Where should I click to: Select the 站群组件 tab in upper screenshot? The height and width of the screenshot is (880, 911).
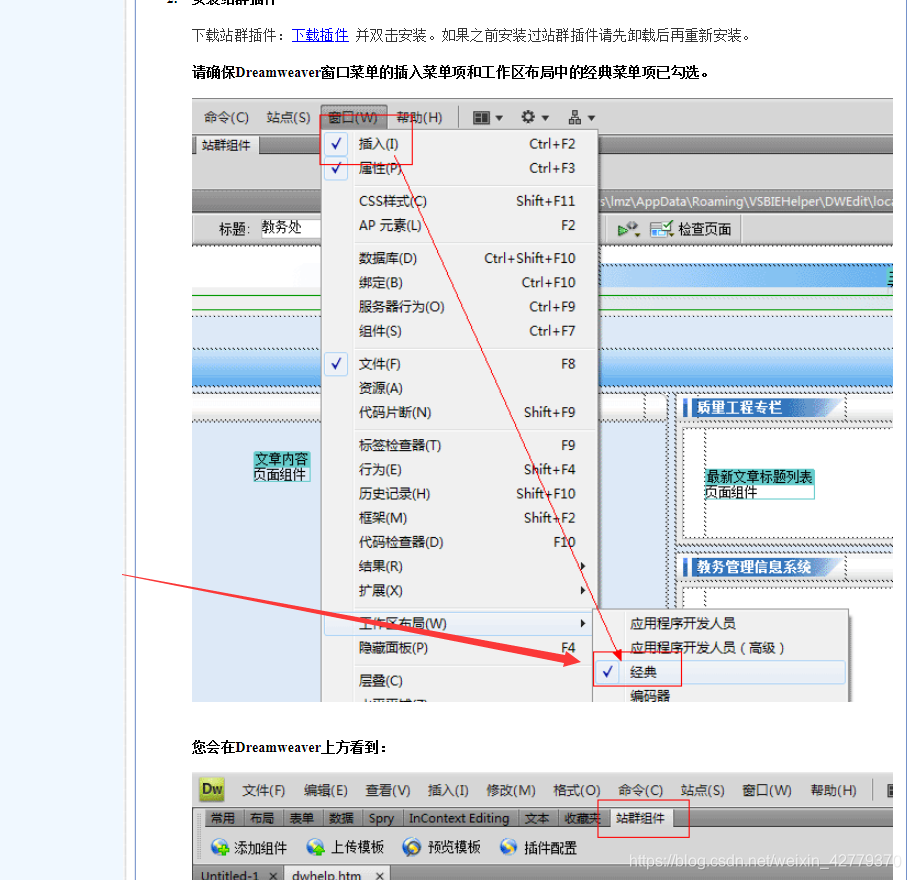226,145
